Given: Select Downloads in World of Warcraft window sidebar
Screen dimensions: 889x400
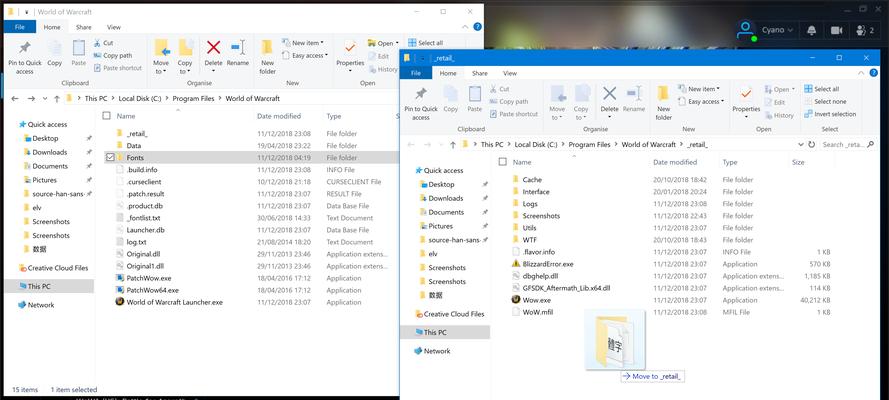Looking at the screenshot, I should pos(49,152).
